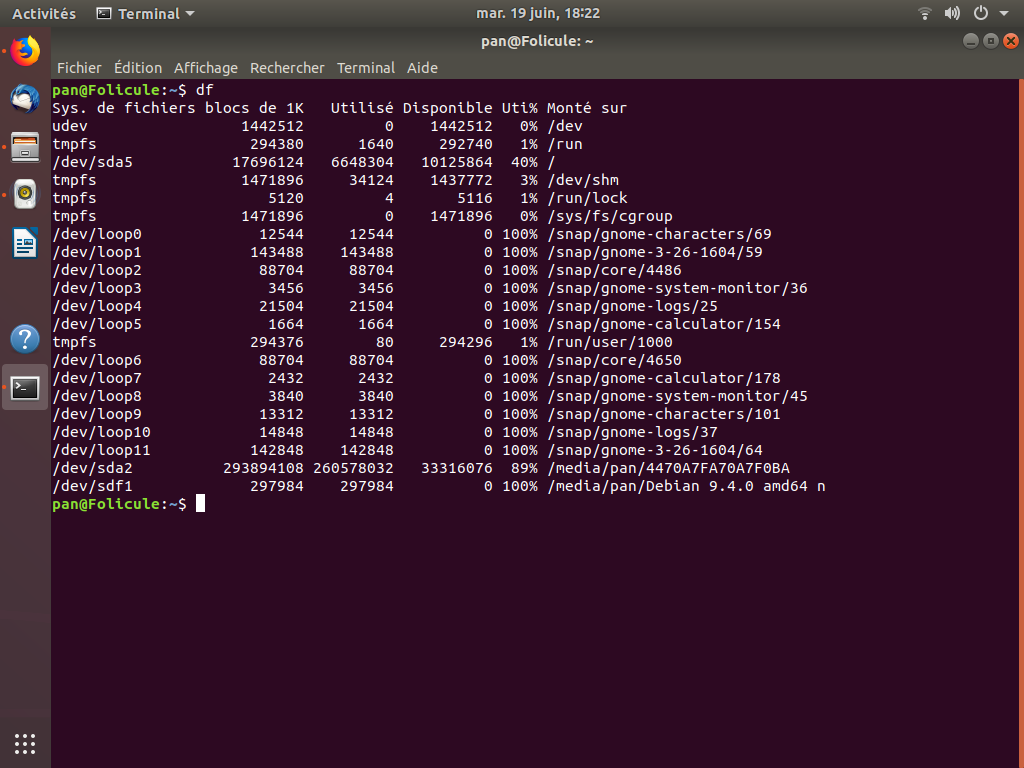Expand the system menu arrow beside power icon
The height and width of the screenshot is (768, 1024).
1003,14
